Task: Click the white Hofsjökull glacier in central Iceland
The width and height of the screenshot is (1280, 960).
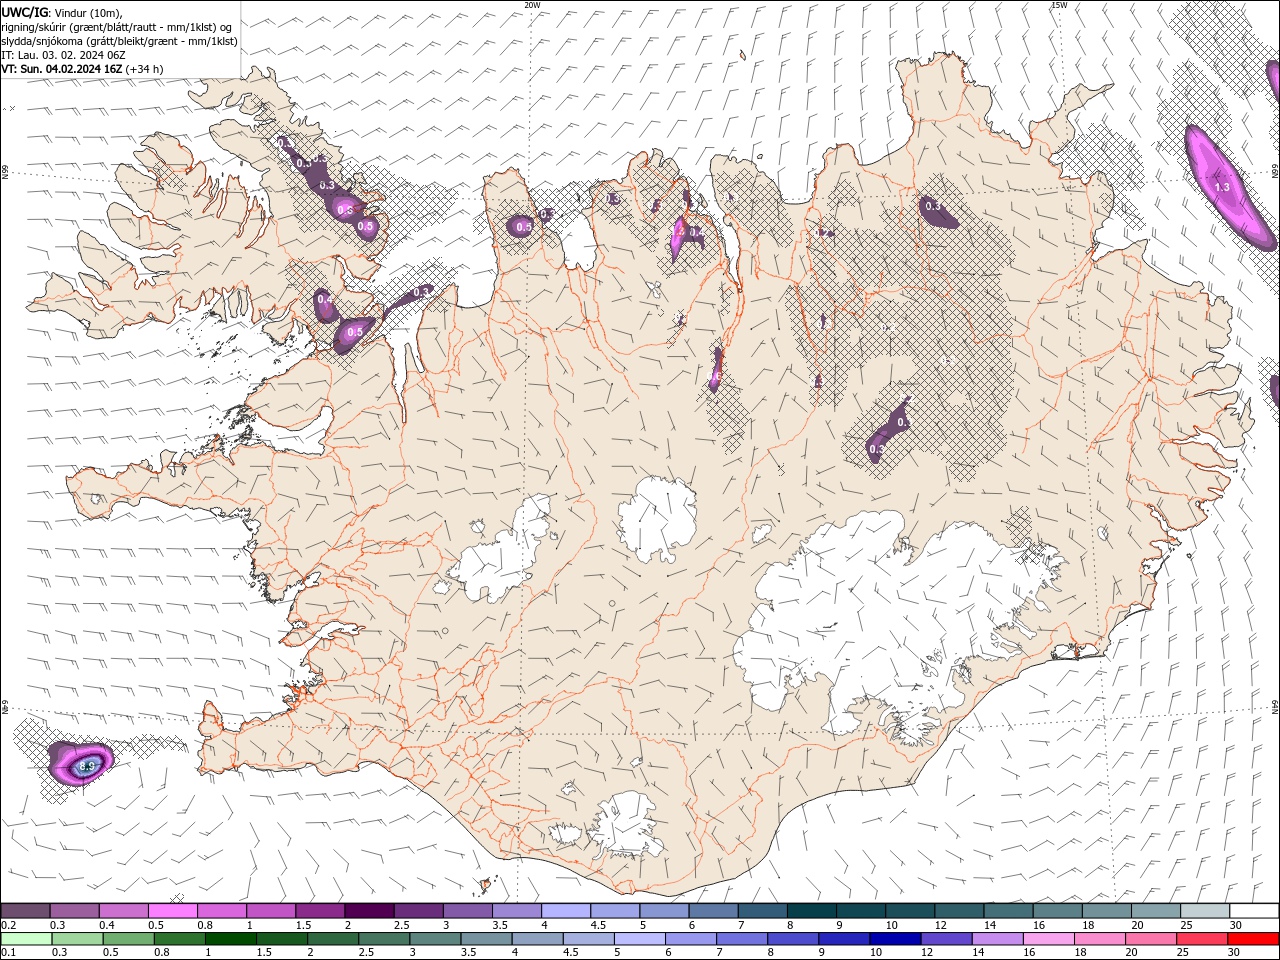Action: [657, 518]
